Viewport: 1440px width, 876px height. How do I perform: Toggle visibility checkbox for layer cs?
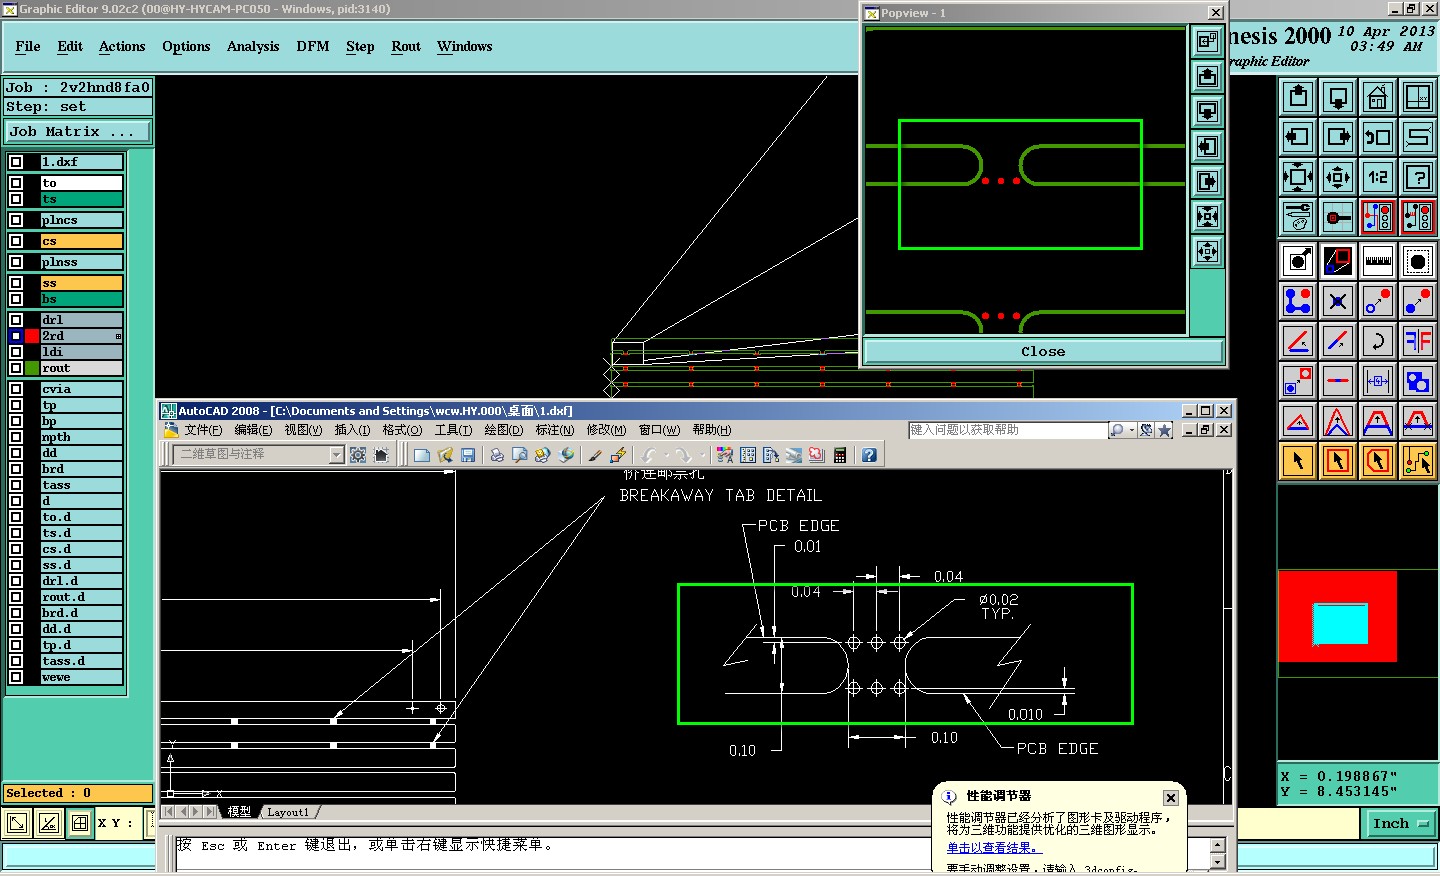coord(16,241)
